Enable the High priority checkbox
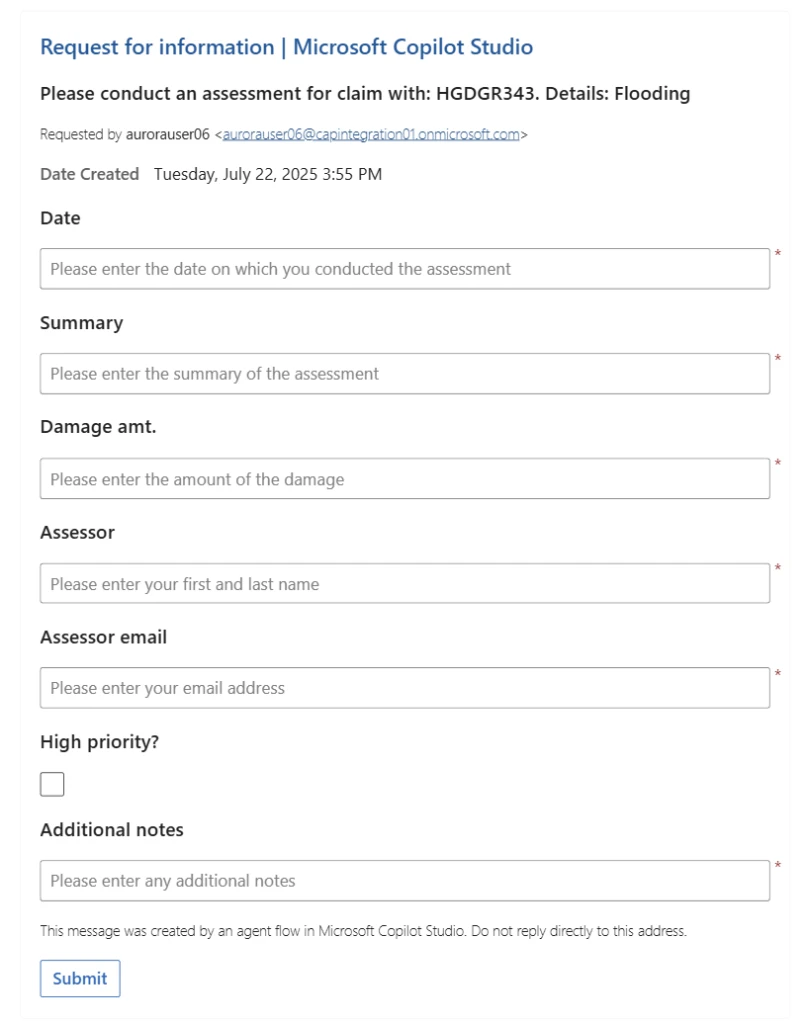This screenshot has height=1024, width=808. coord(51,784)
